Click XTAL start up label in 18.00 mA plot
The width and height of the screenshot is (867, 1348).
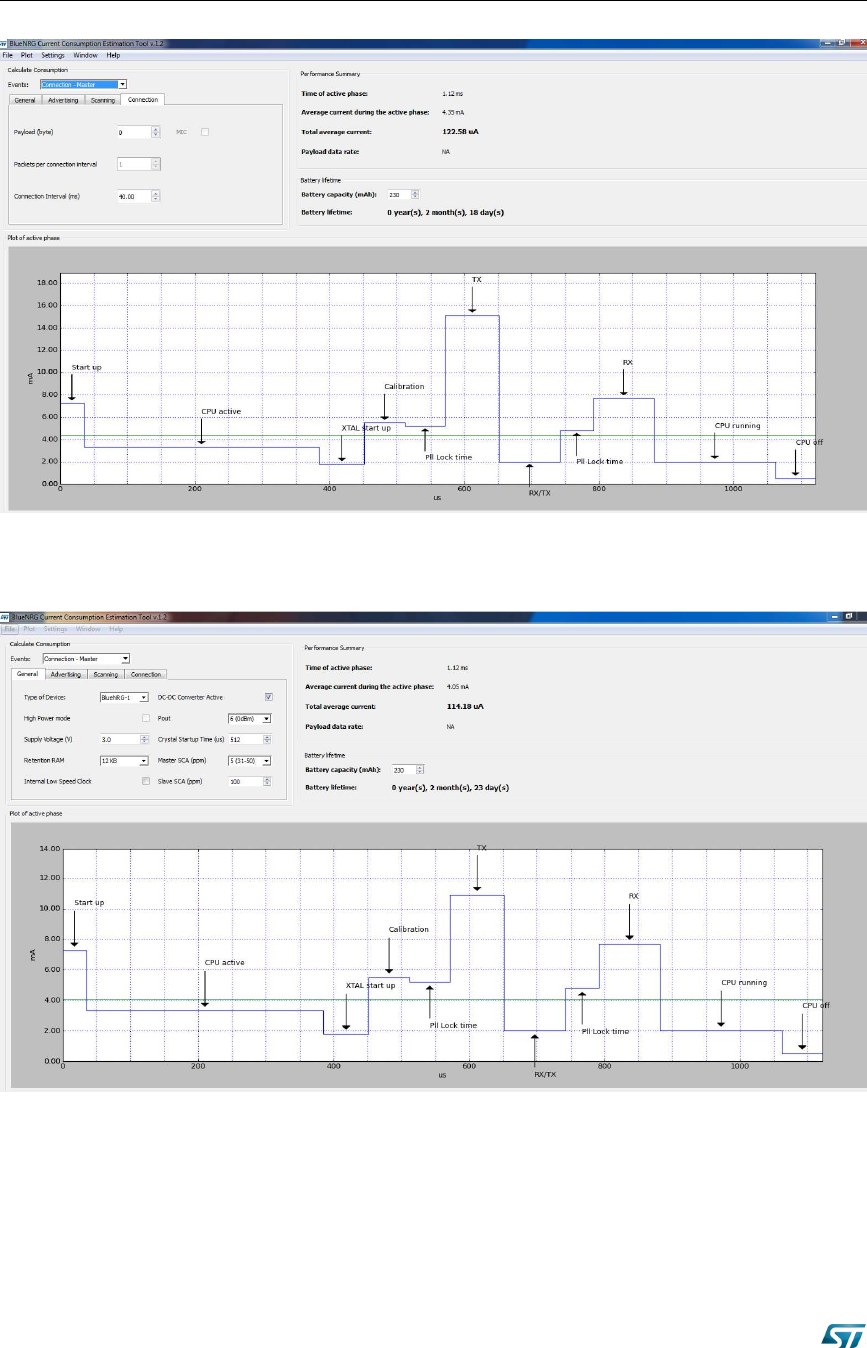click(367, 427)
